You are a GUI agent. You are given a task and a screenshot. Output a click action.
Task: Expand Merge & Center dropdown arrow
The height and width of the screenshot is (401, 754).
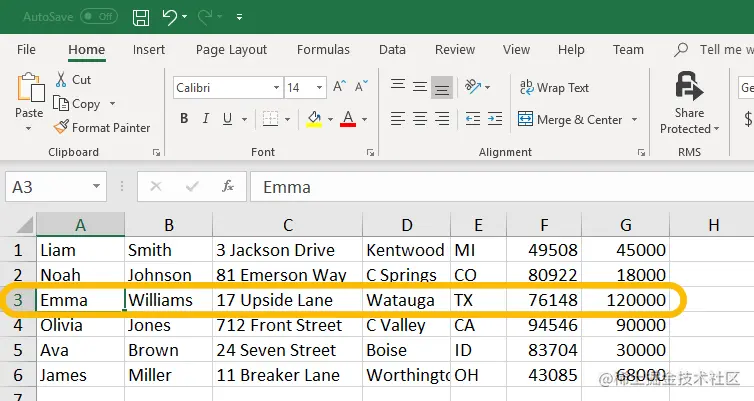[x=634, y=119]
